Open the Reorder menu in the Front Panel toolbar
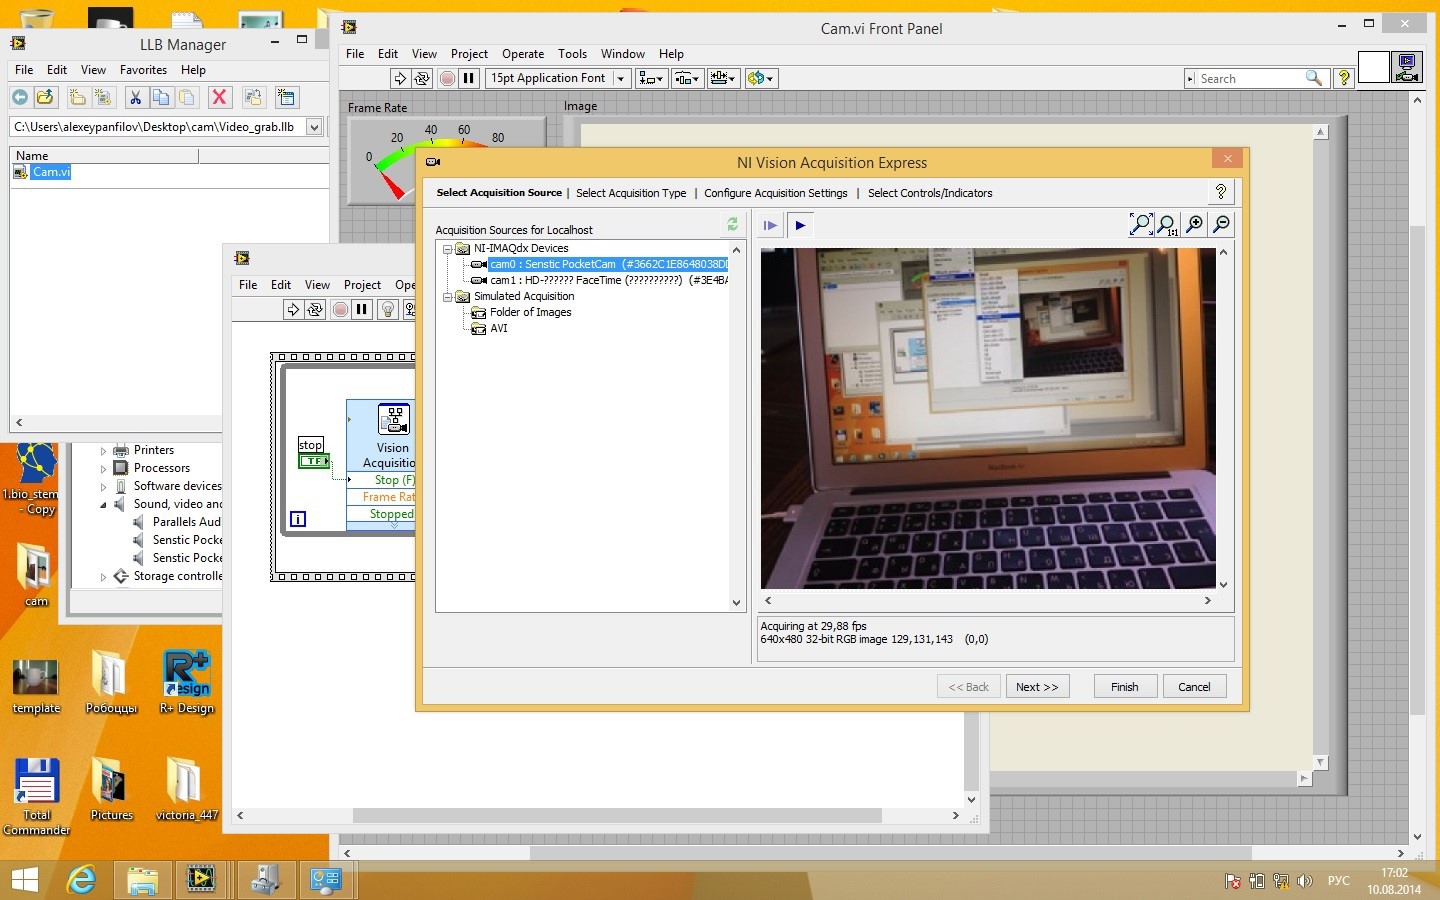This screenshot has width=1440, height=900. 761,78
